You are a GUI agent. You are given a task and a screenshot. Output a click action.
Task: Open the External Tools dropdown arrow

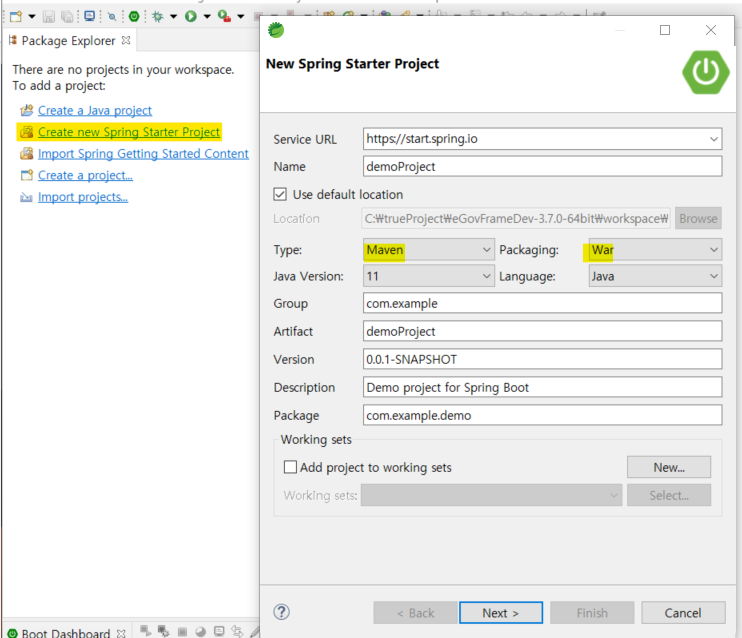(x=240, y=17)
